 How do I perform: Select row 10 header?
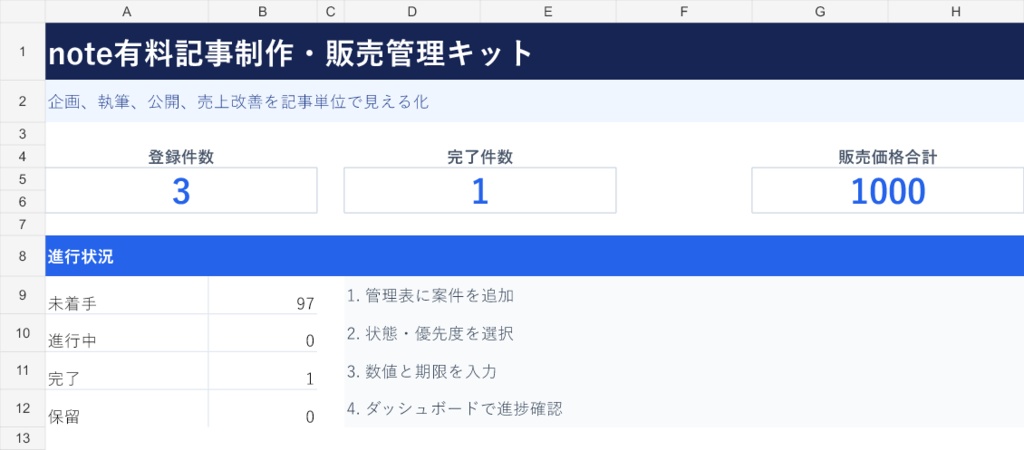tap(23, 333)
